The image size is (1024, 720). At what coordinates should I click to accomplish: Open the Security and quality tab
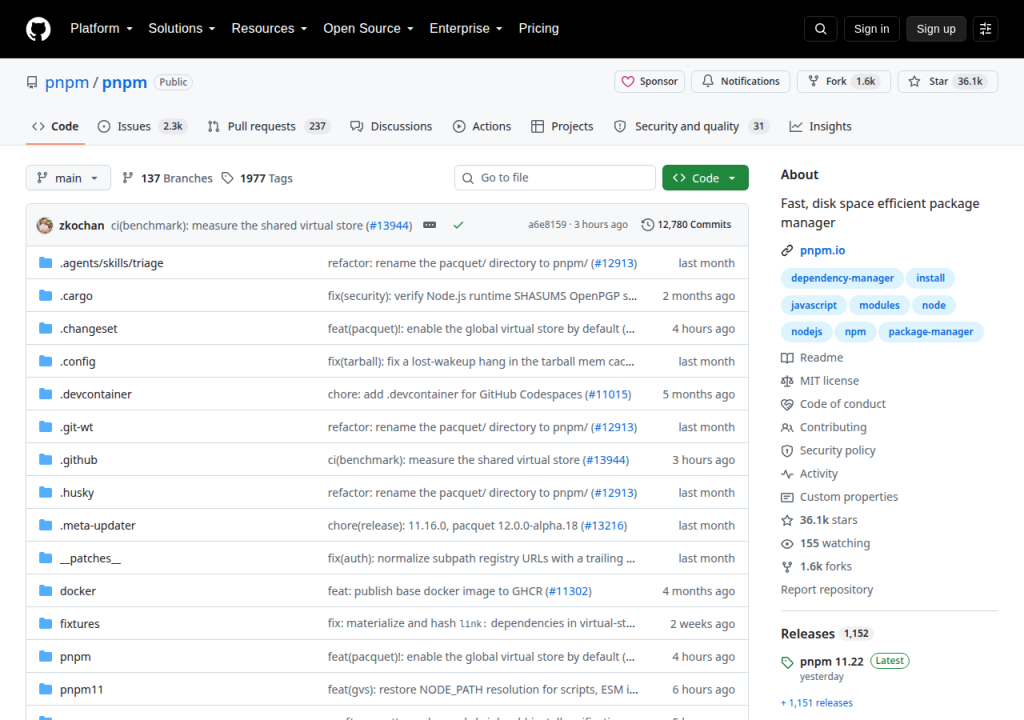point(692,126)
